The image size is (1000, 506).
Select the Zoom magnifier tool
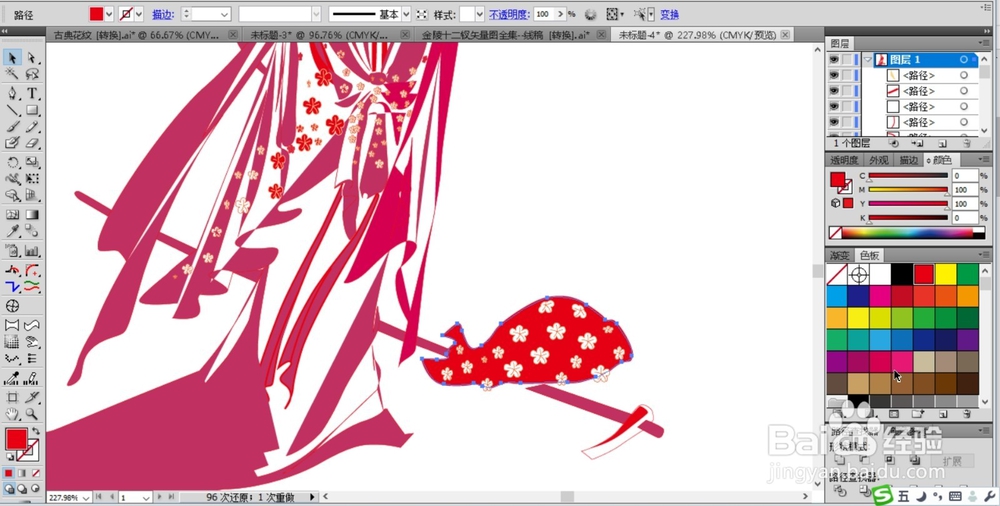pyautogui.click(x=32, y=415)
